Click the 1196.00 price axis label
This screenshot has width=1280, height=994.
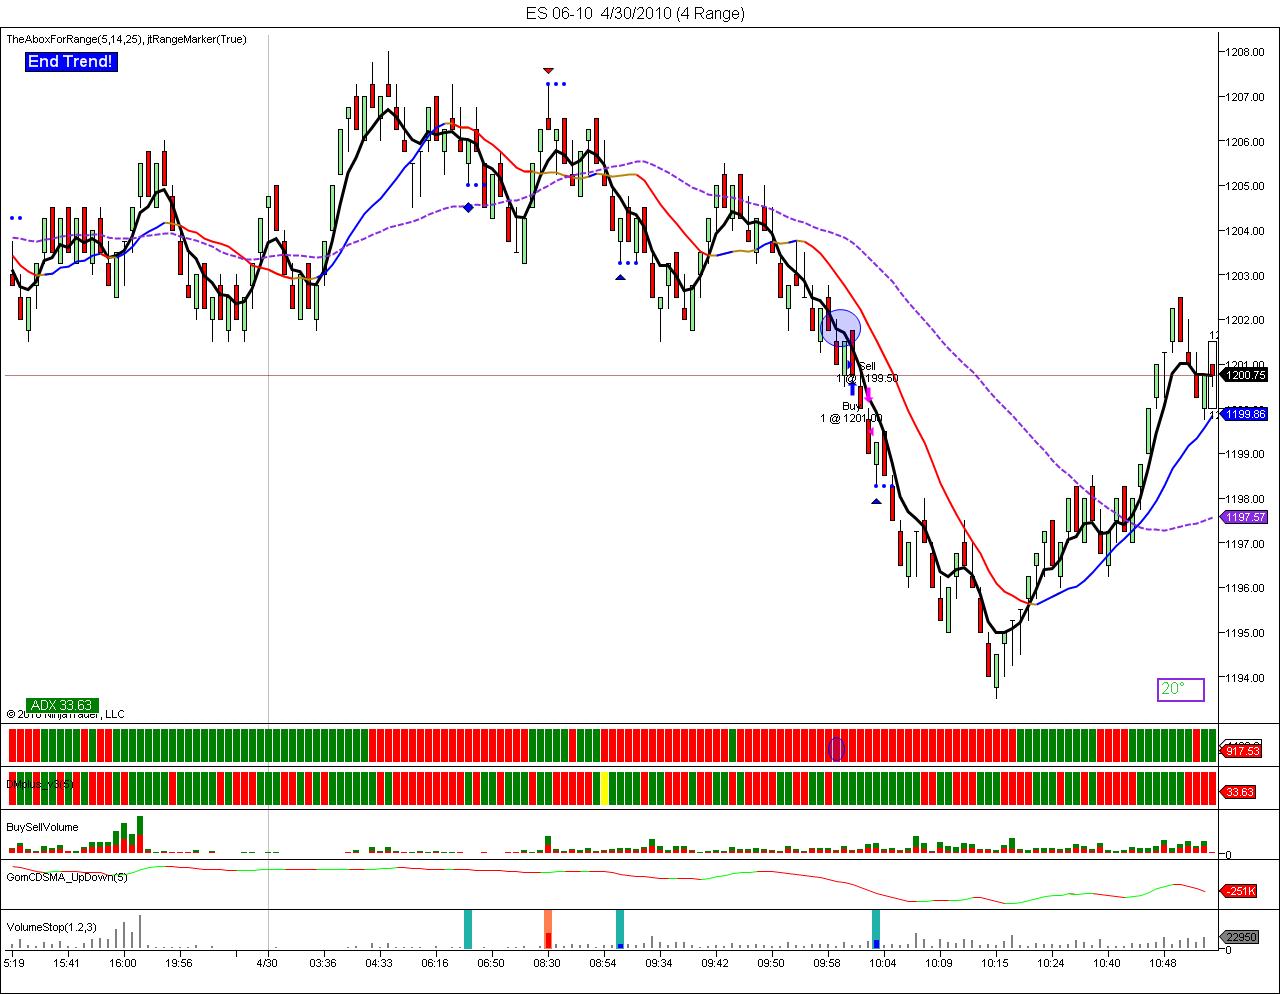pyautogui.click(x=1247, y=588)
